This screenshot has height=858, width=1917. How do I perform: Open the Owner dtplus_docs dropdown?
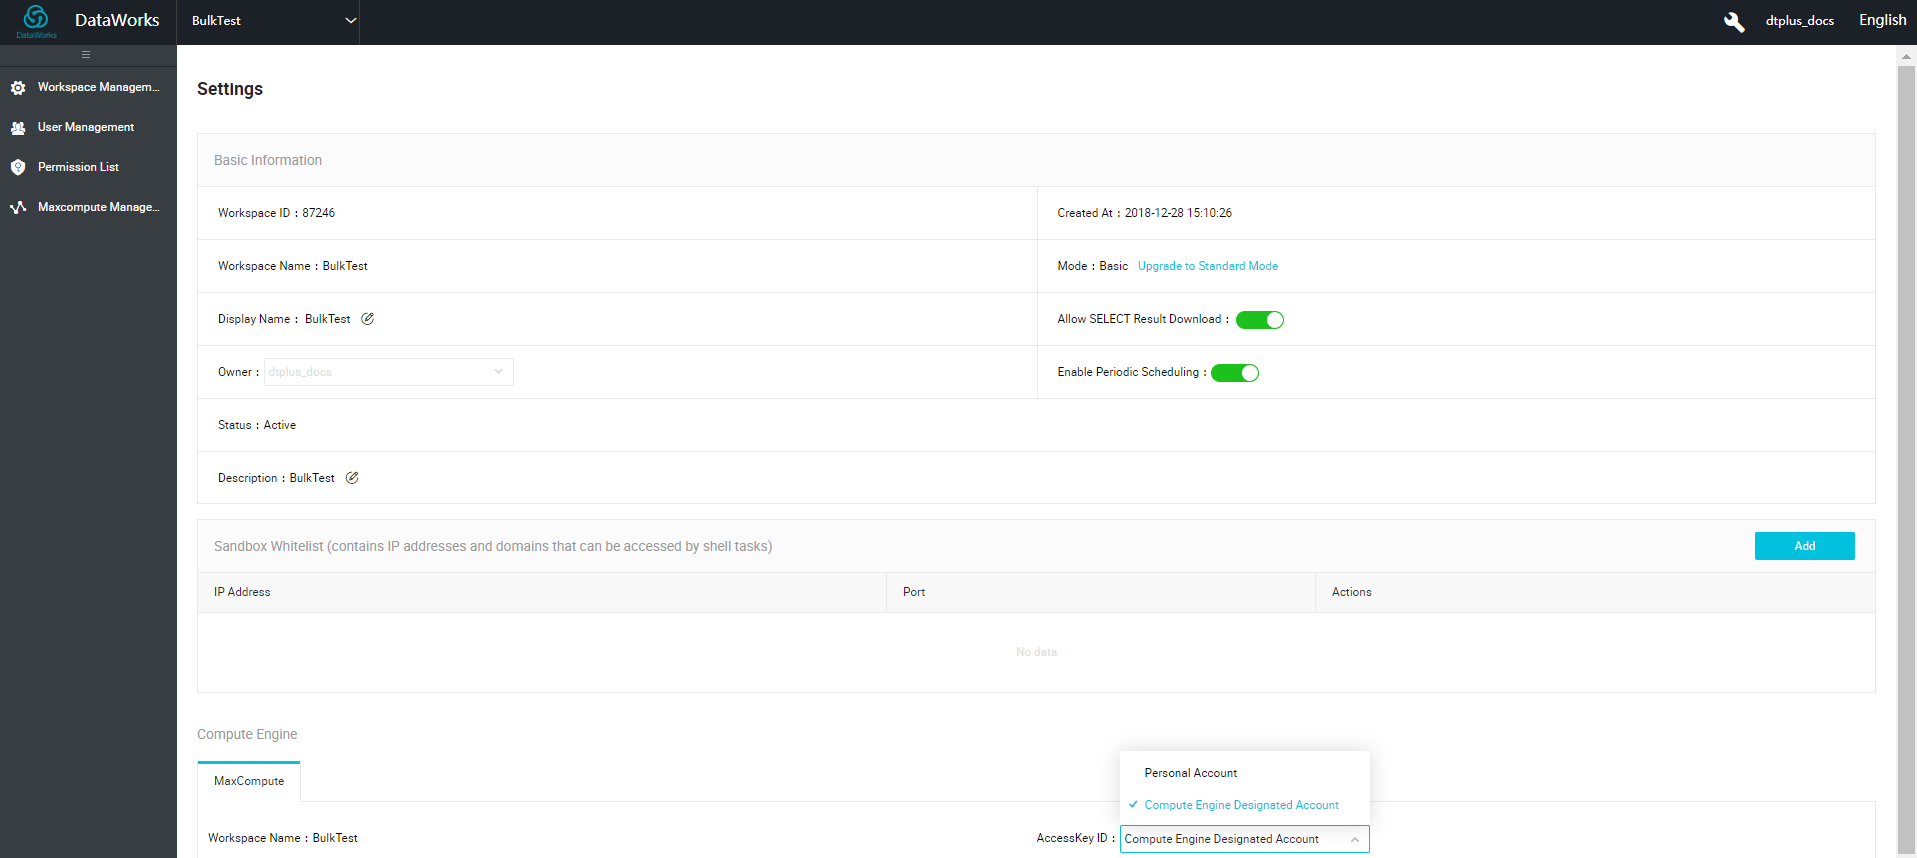pyautogui.click(x=389, y=372)
